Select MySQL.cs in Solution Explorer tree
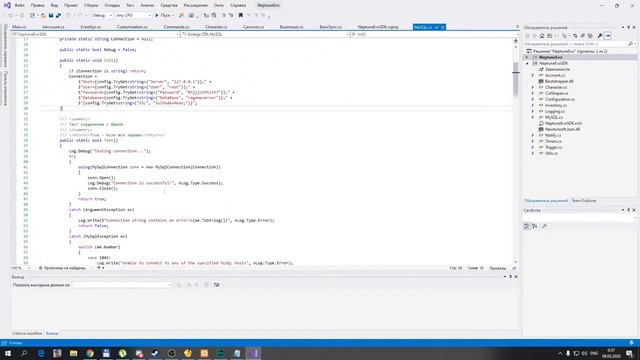 554,117
